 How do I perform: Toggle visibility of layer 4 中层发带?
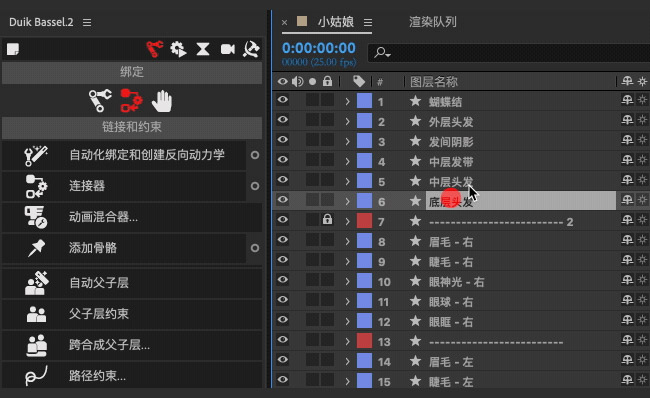tap(283, 160)
